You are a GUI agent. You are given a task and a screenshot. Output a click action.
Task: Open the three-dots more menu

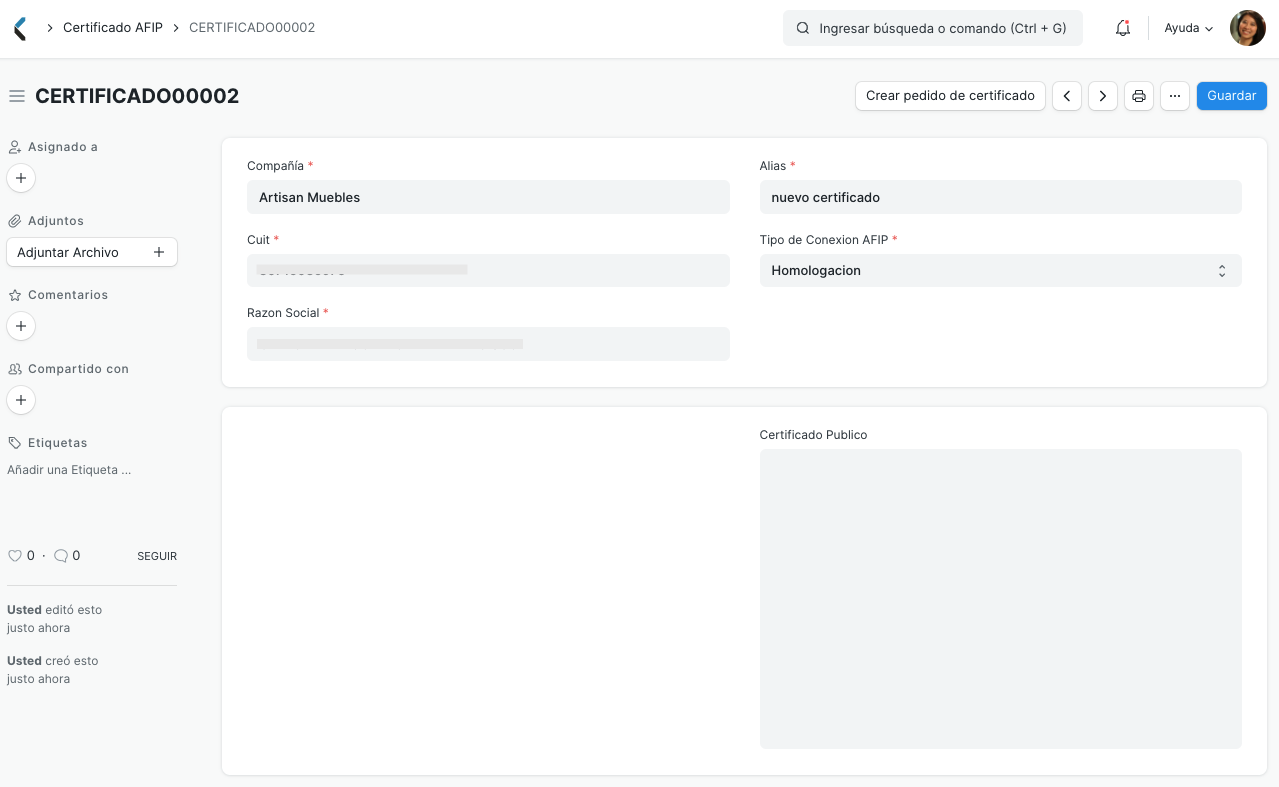[1175, 96]
